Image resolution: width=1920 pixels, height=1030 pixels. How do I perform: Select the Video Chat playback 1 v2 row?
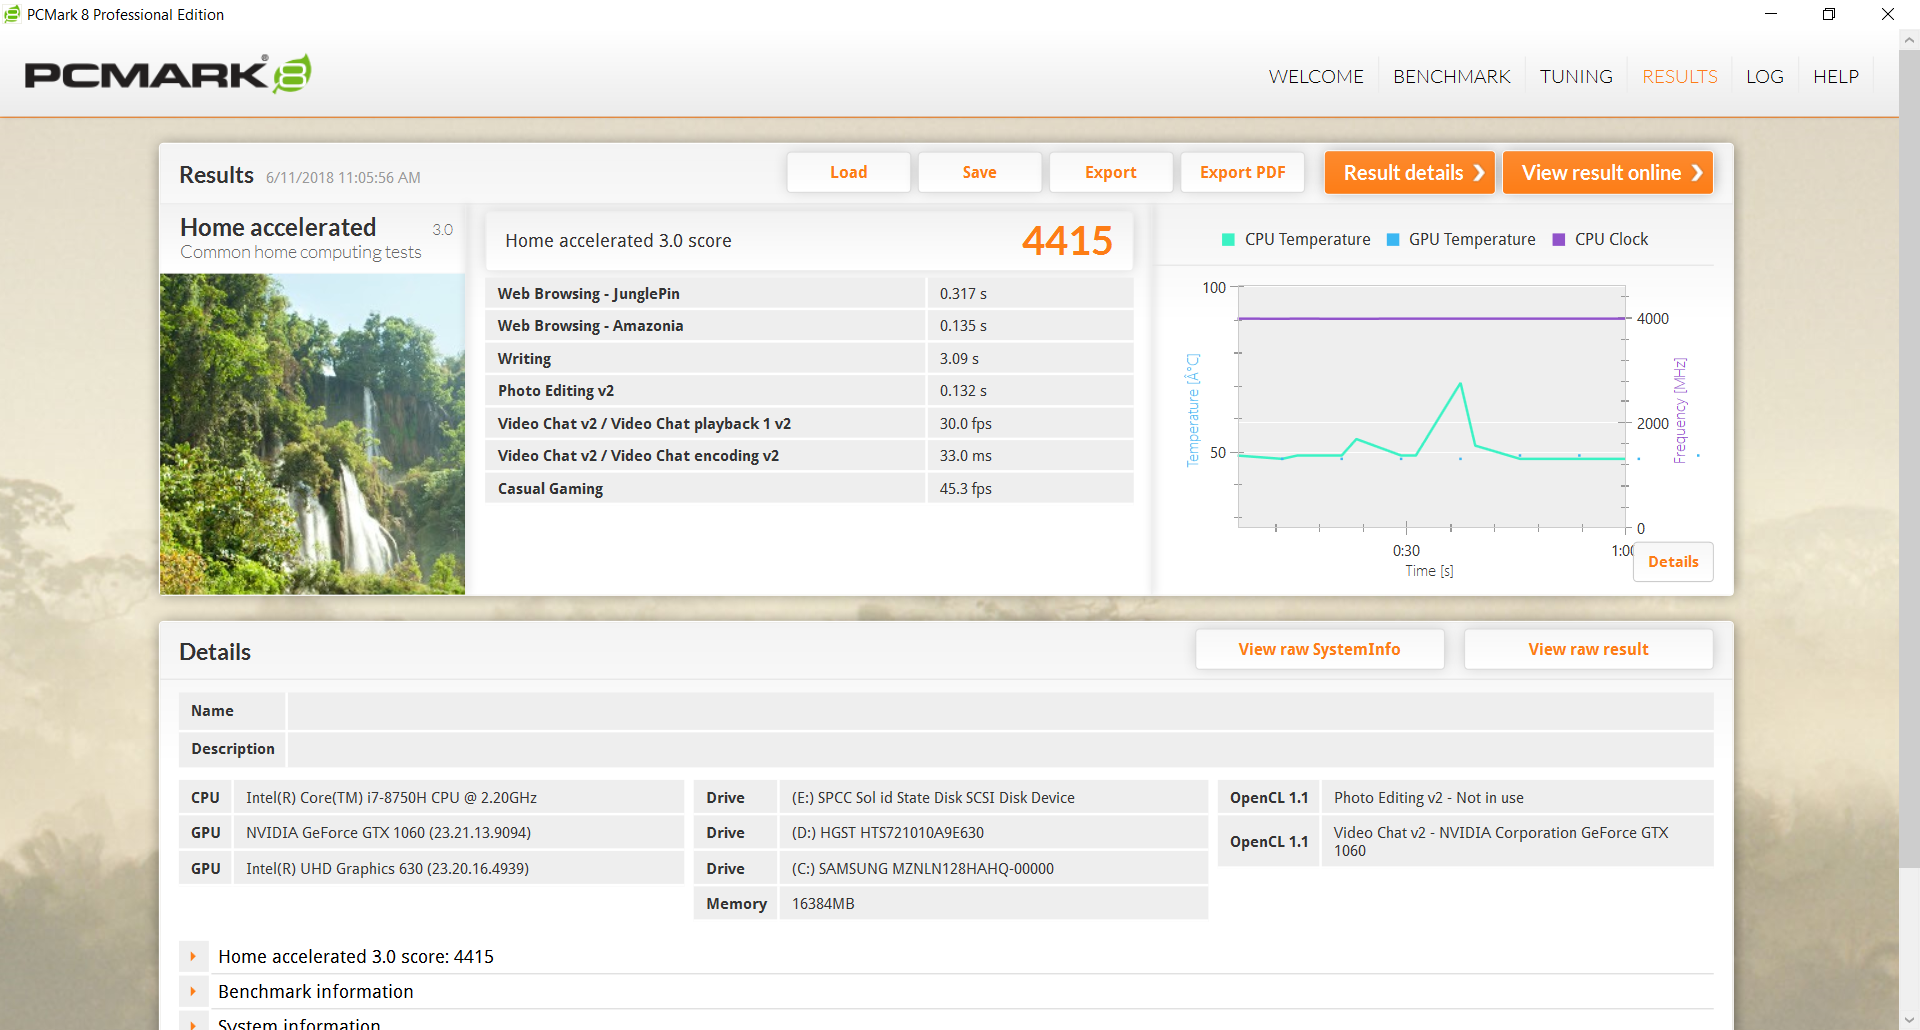click(x=809, y=424)
